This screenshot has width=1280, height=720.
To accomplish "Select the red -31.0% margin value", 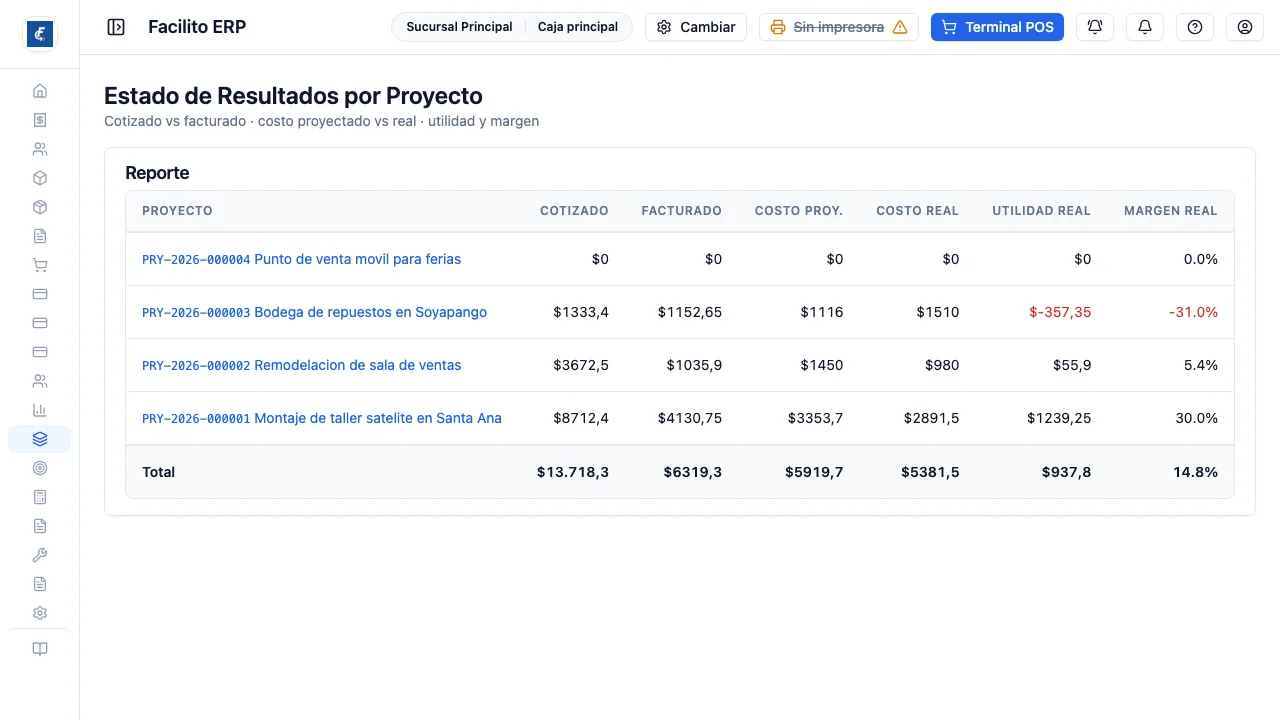I will point(1193,312).
